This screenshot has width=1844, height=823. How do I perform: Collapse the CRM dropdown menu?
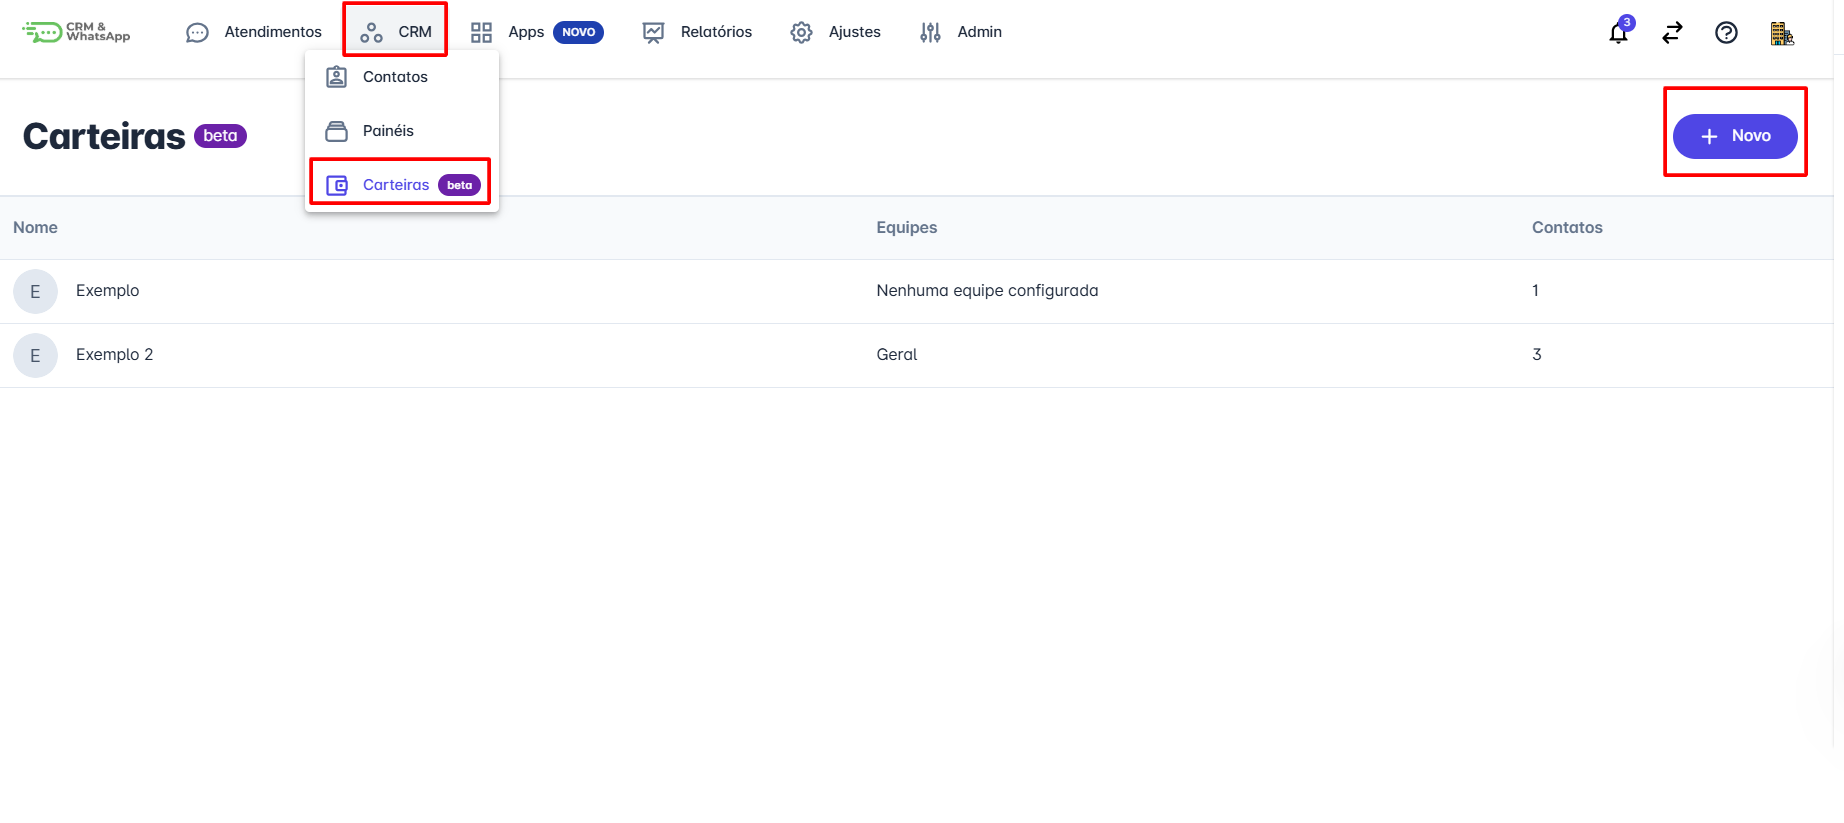396,32
